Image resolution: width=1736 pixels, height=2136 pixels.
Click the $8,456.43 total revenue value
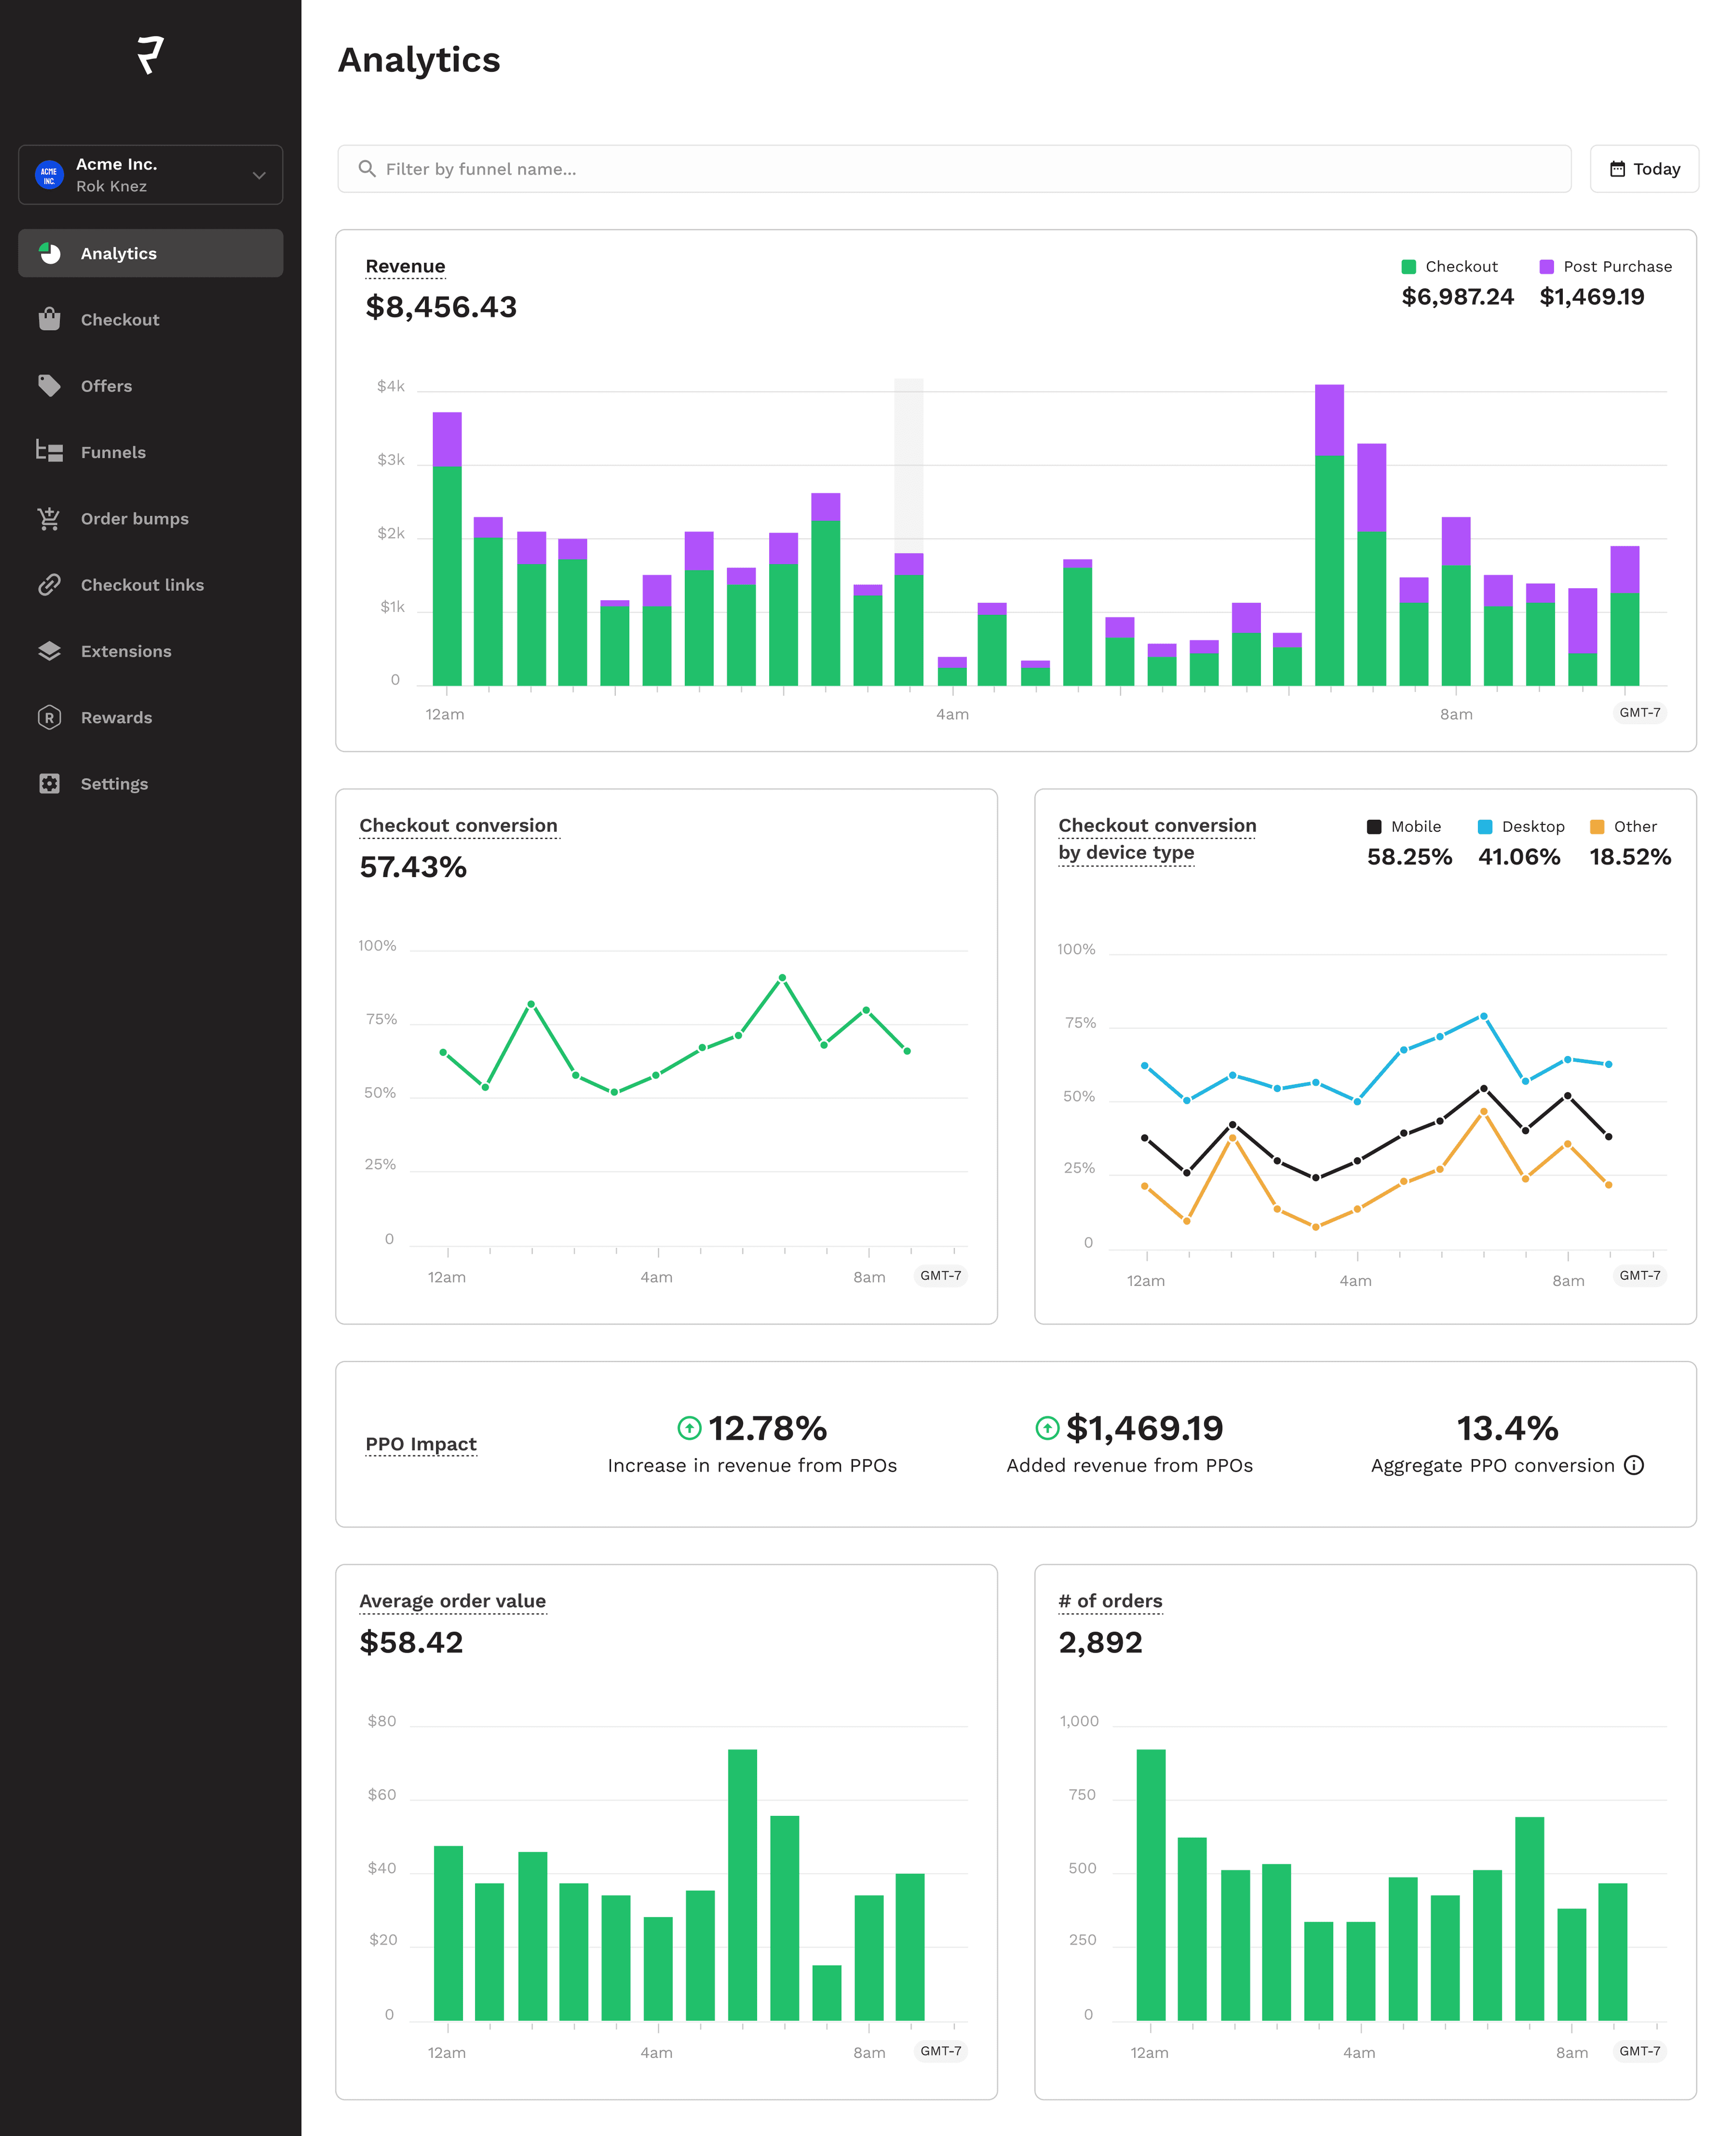coord(441,307)
